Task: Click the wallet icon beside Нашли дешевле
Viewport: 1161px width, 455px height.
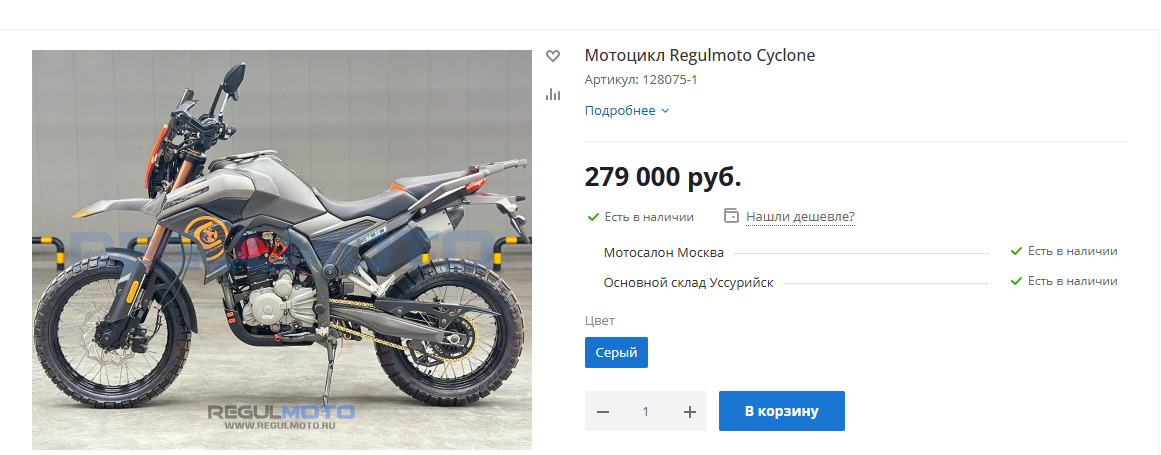Action: pos(731,216)
